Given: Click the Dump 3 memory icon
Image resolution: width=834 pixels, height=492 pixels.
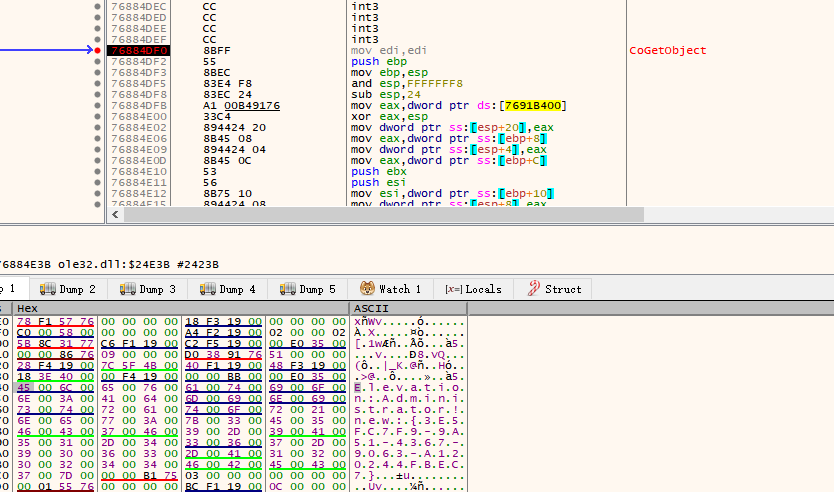Looking at the screenshot, I should [127, 289].
